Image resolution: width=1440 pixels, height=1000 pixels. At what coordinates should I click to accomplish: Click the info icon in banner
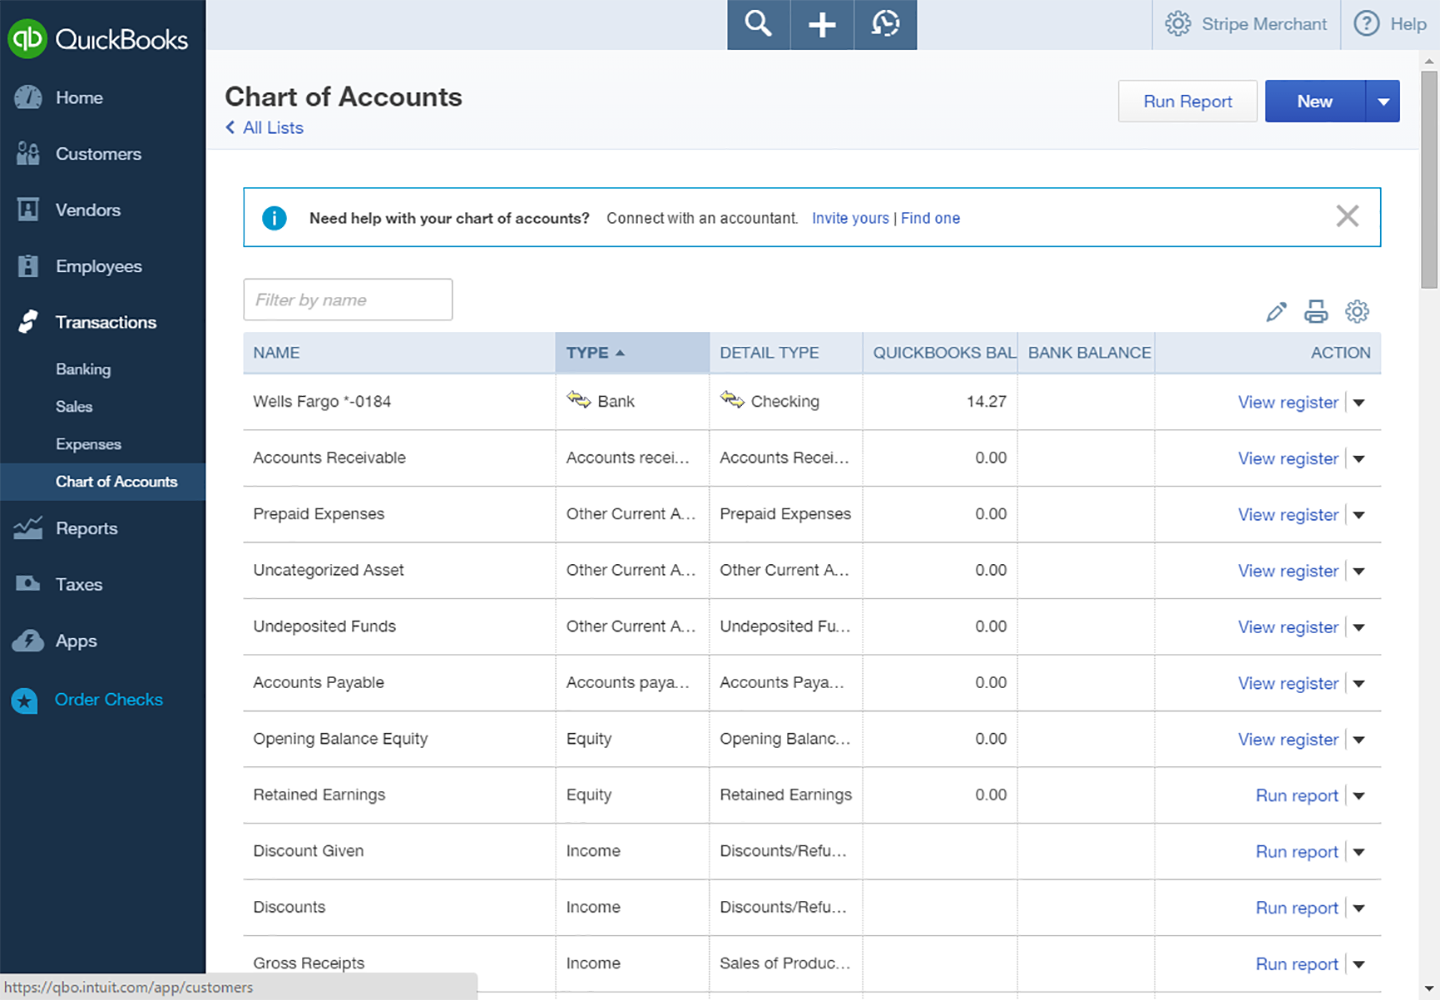(x=274, y=218)
